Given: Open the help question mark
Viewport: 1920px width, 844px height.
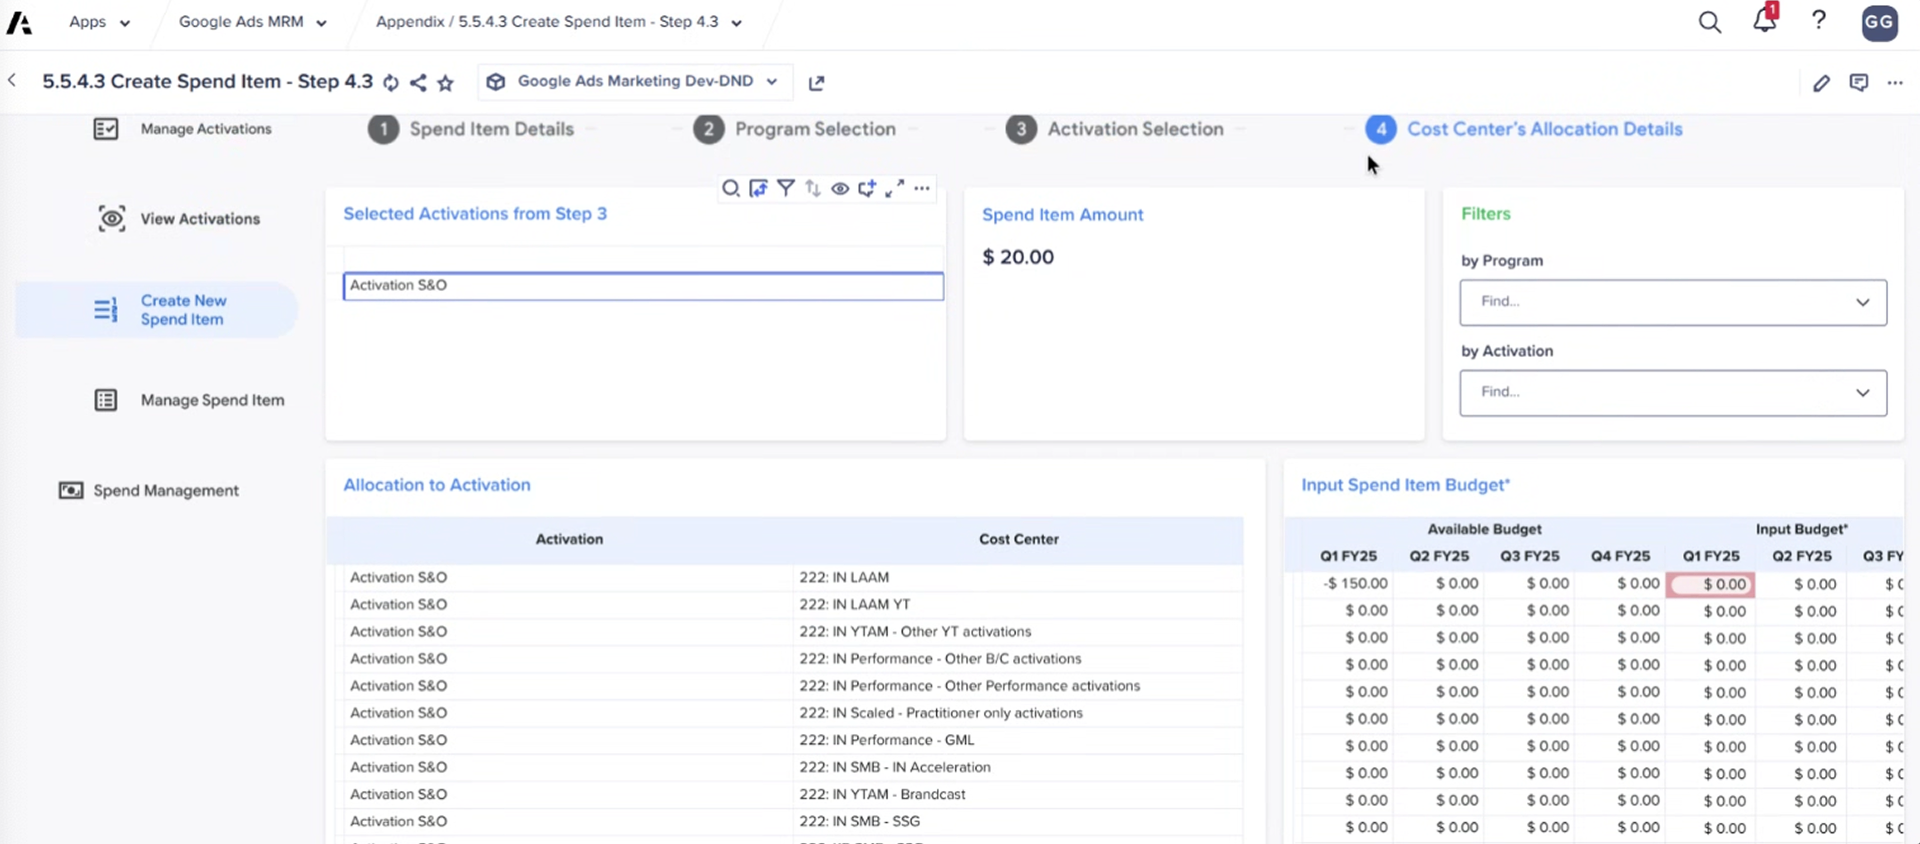Looking at the screenshot, I should [x=1819, y=21].
